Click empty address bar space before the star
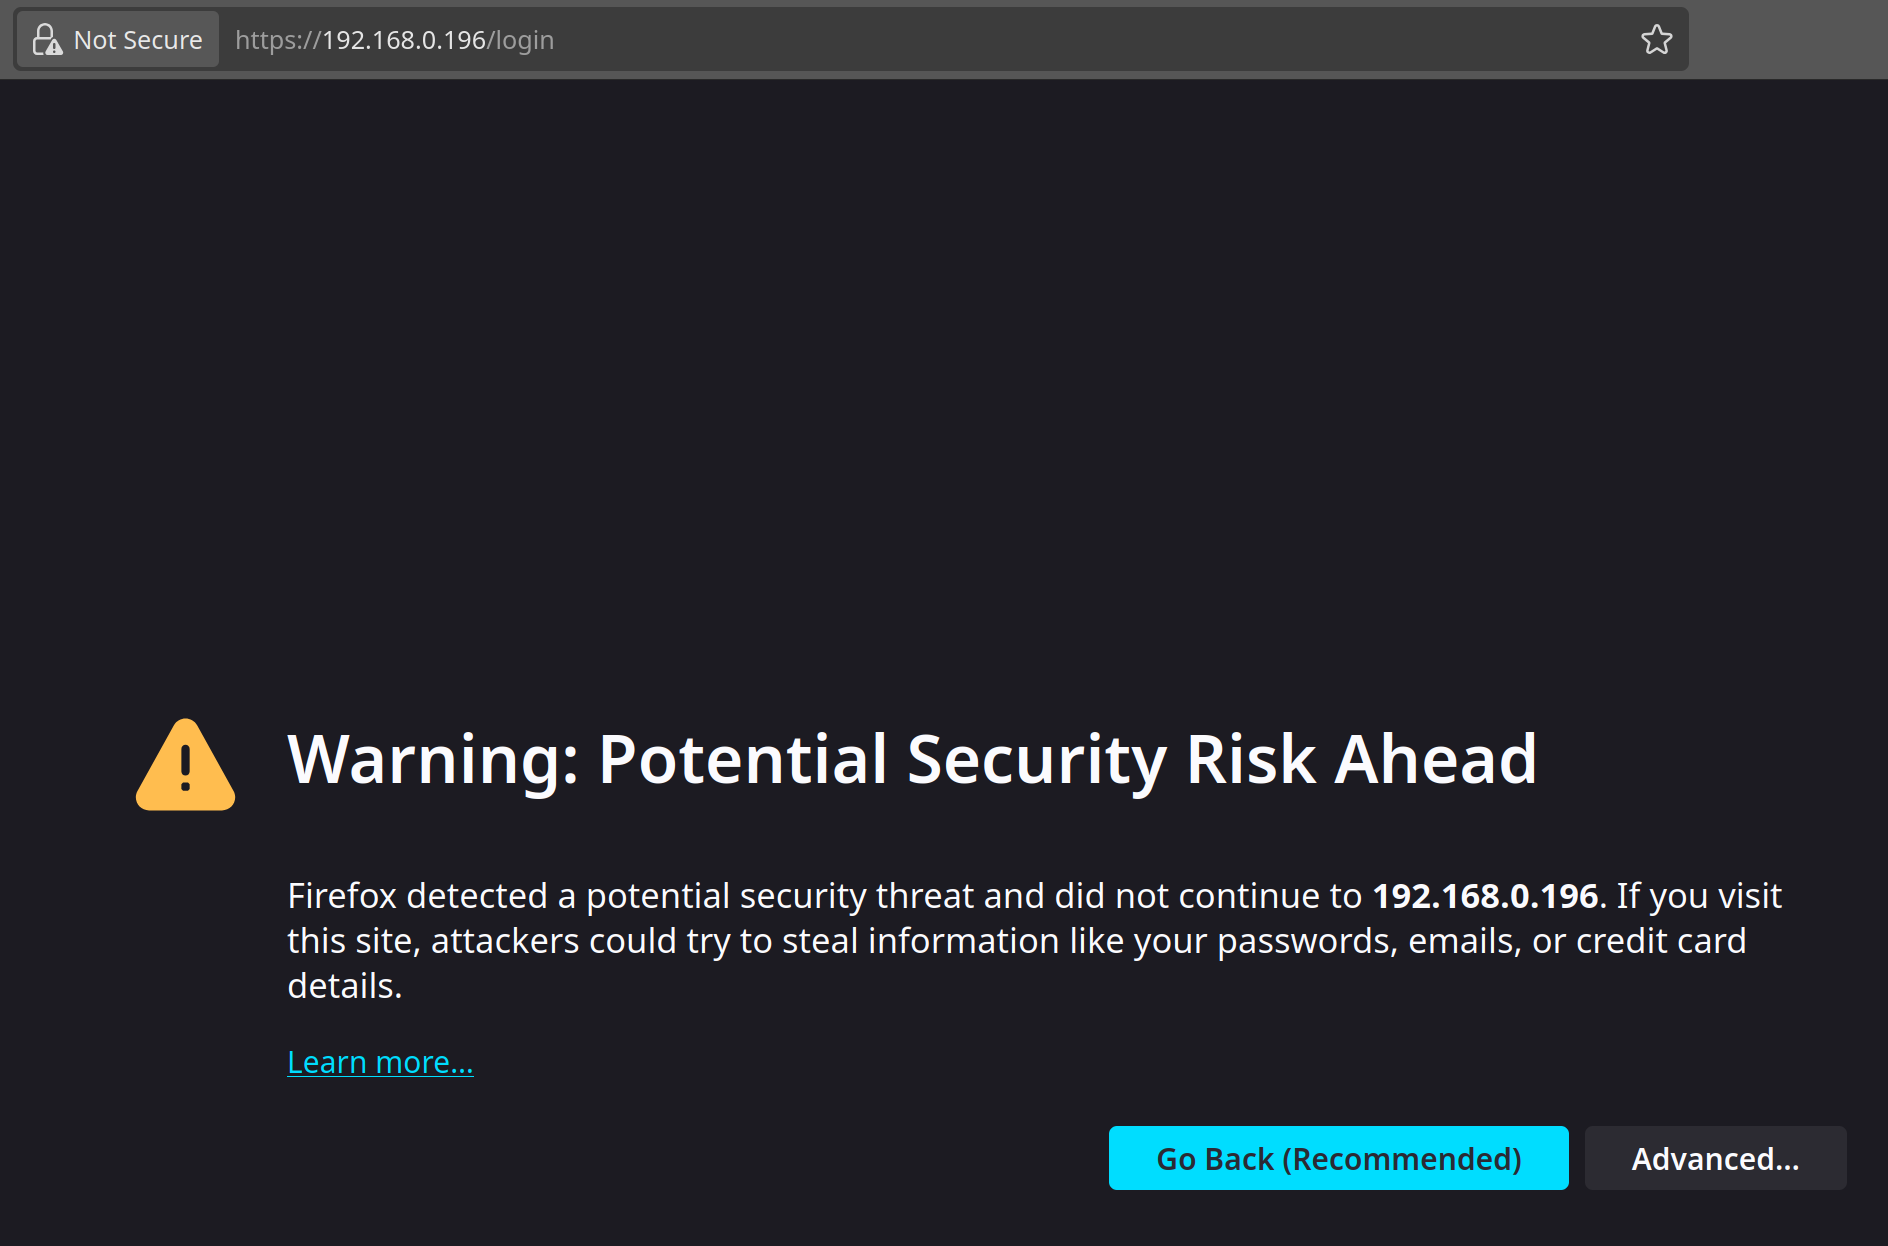The image size is (1888, 1246). [x=1100, y=40]
